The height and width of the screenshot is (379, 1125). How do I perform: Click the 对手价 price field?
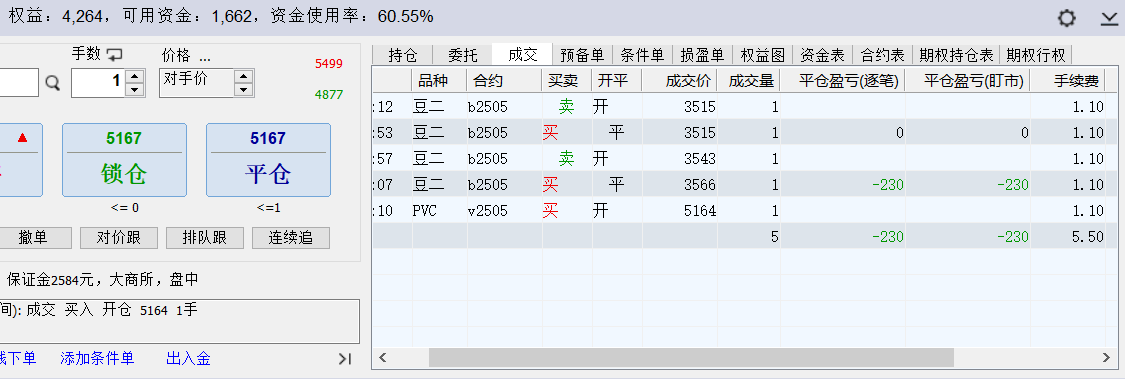(x=197, y=83)
